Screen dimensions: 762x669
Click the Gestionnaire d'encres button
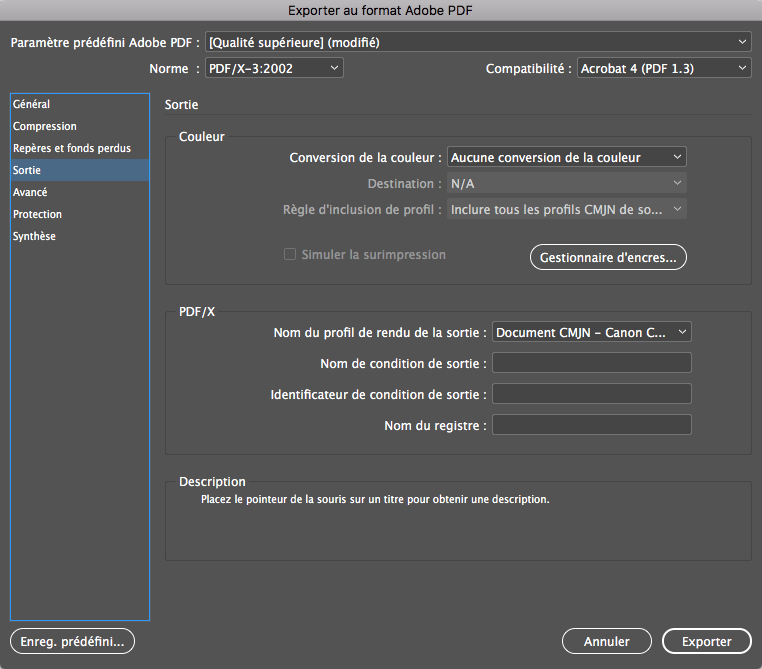607,257
